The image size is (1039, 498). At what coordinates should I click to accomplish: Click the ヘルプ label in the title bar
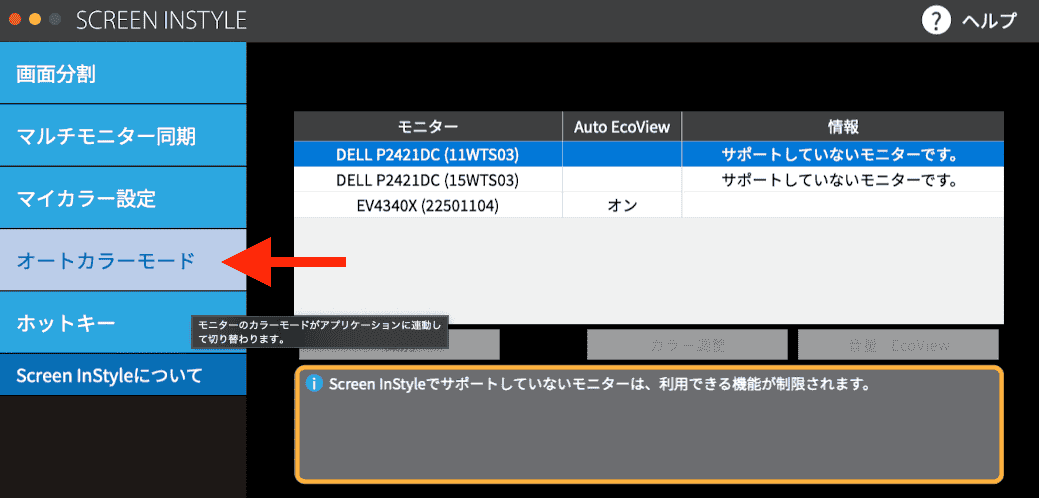(989, 21)
